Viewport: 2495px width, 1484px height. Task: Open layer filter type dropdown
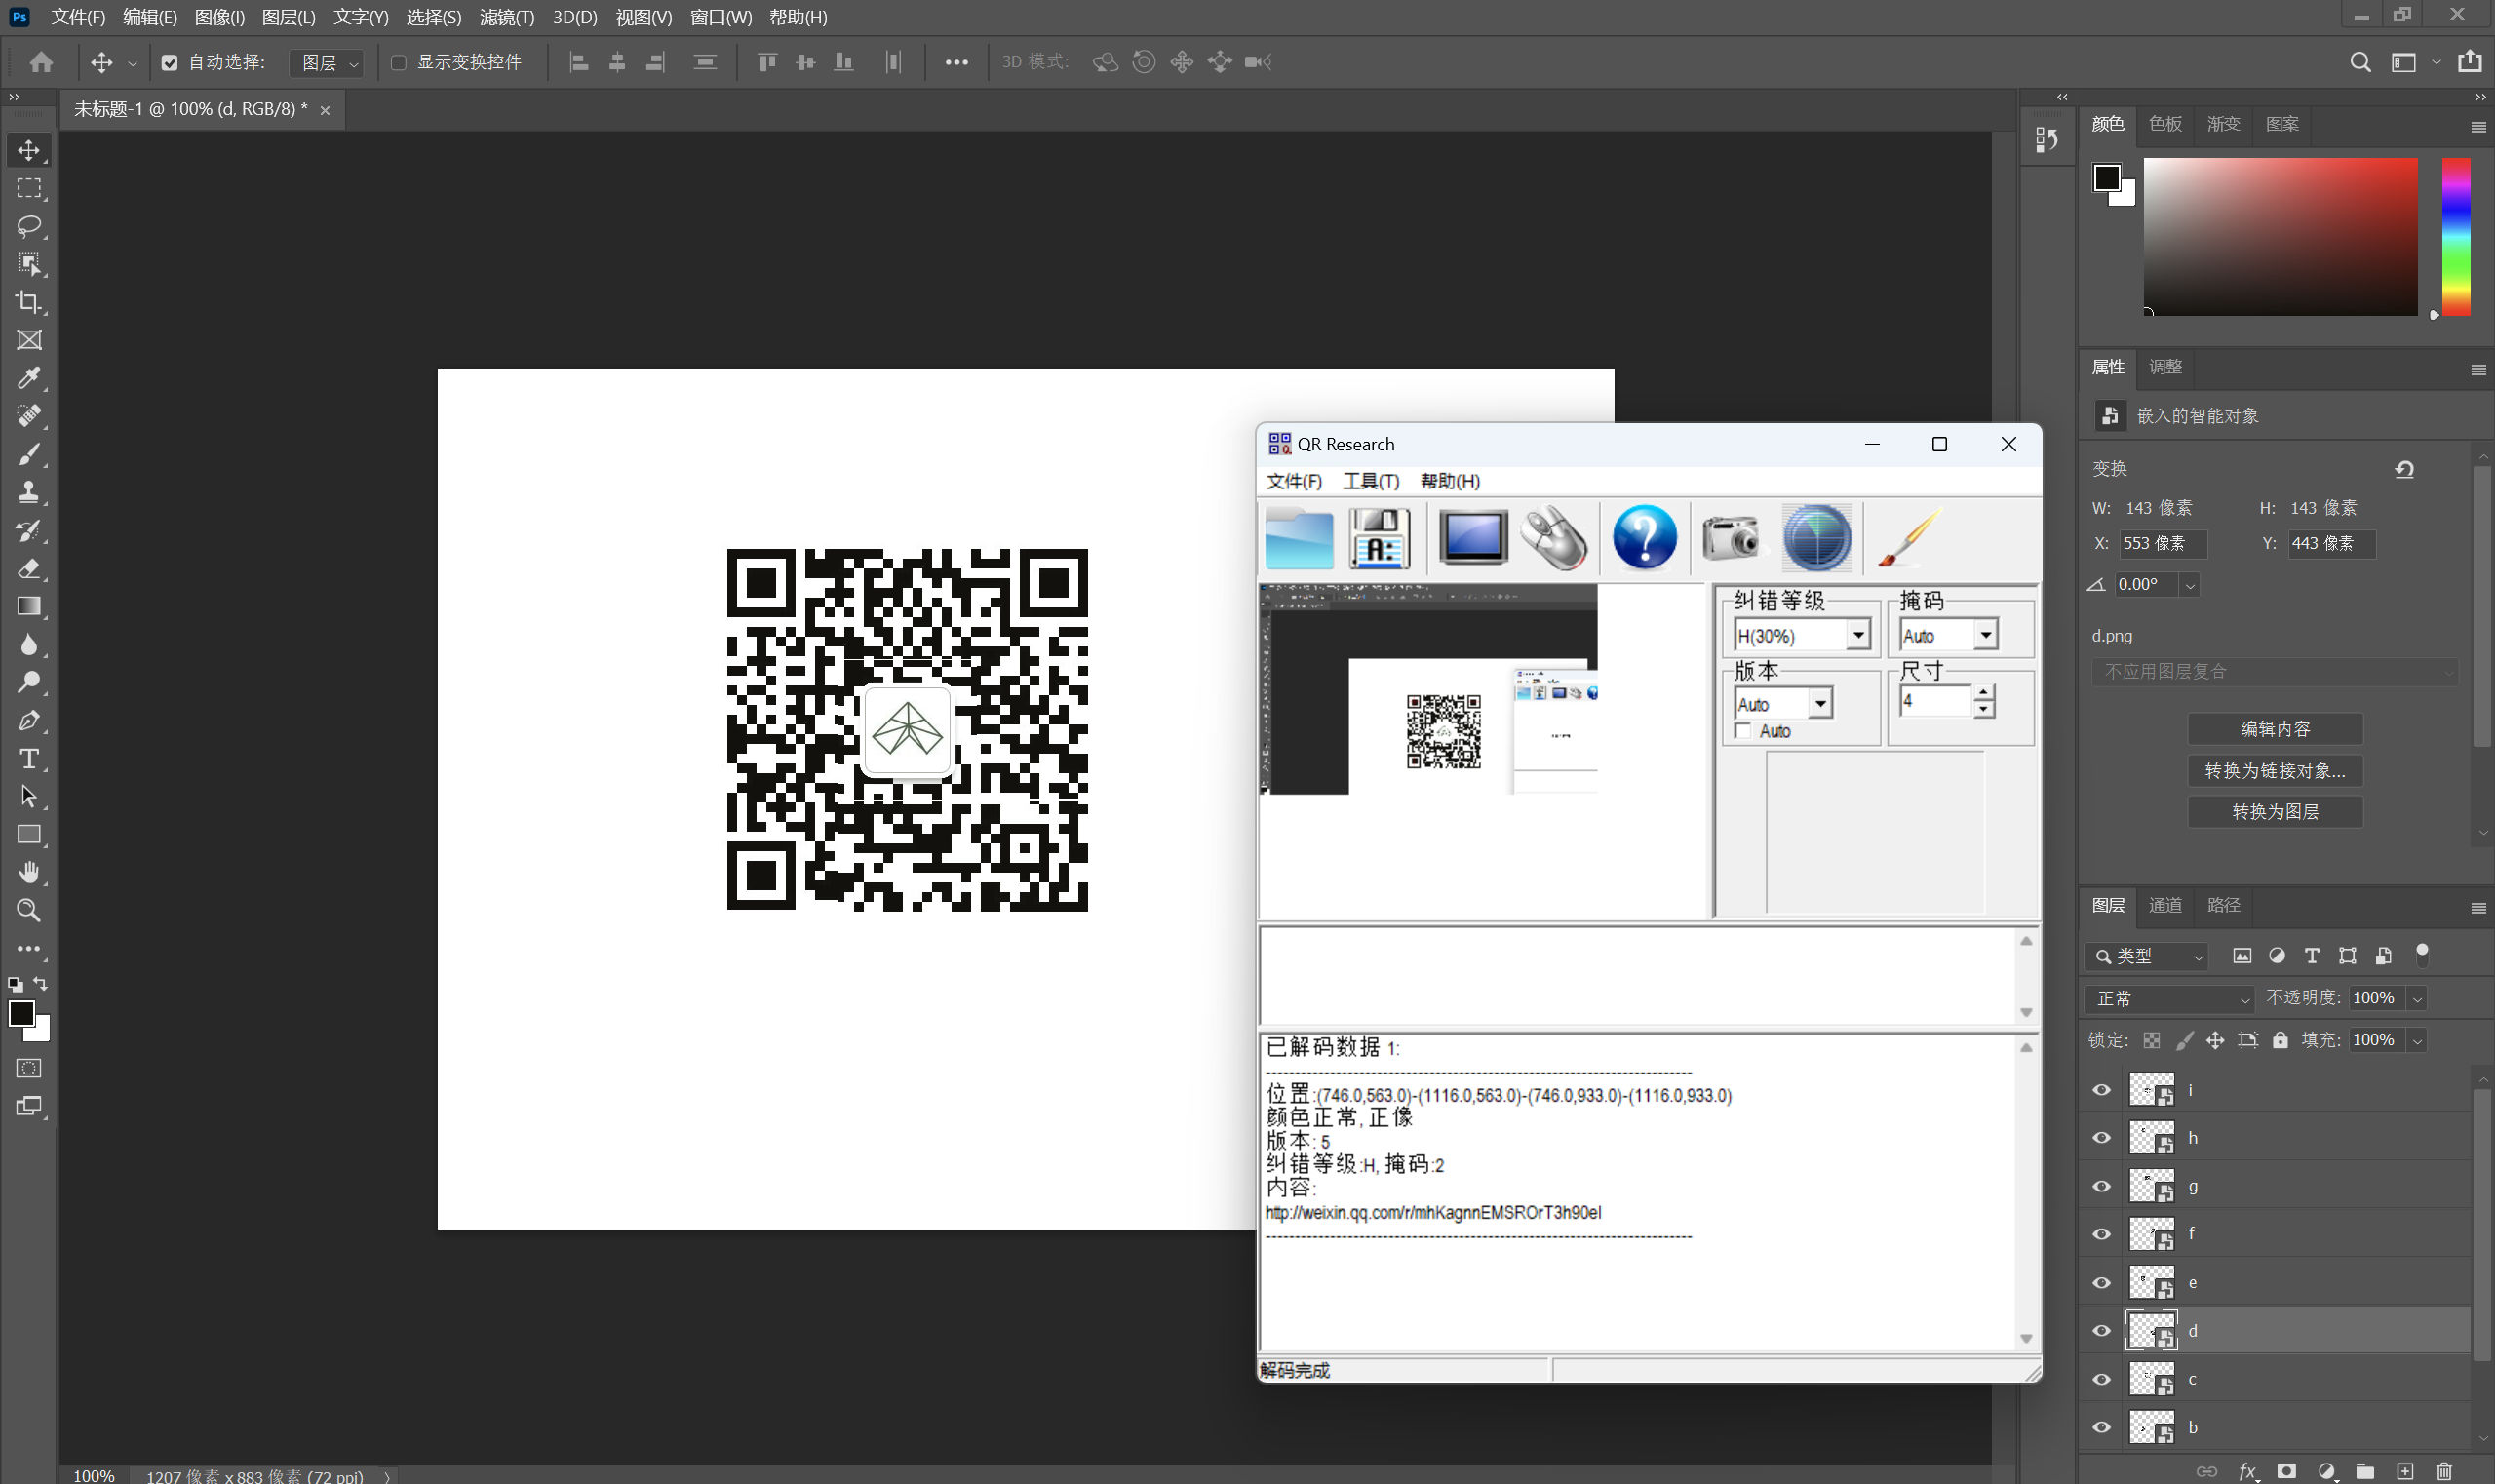[2146, 956]
